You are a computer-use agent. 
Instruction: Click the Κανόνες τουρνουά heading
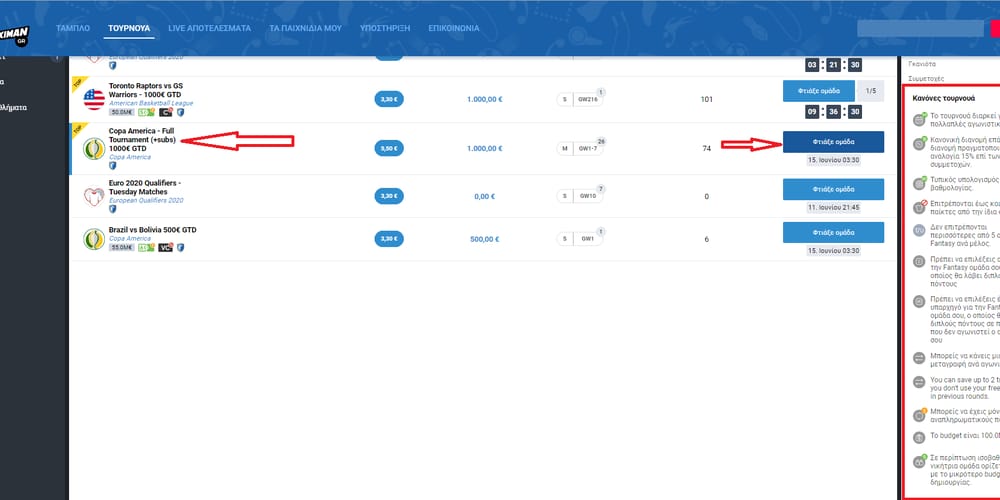click(943, 98)
